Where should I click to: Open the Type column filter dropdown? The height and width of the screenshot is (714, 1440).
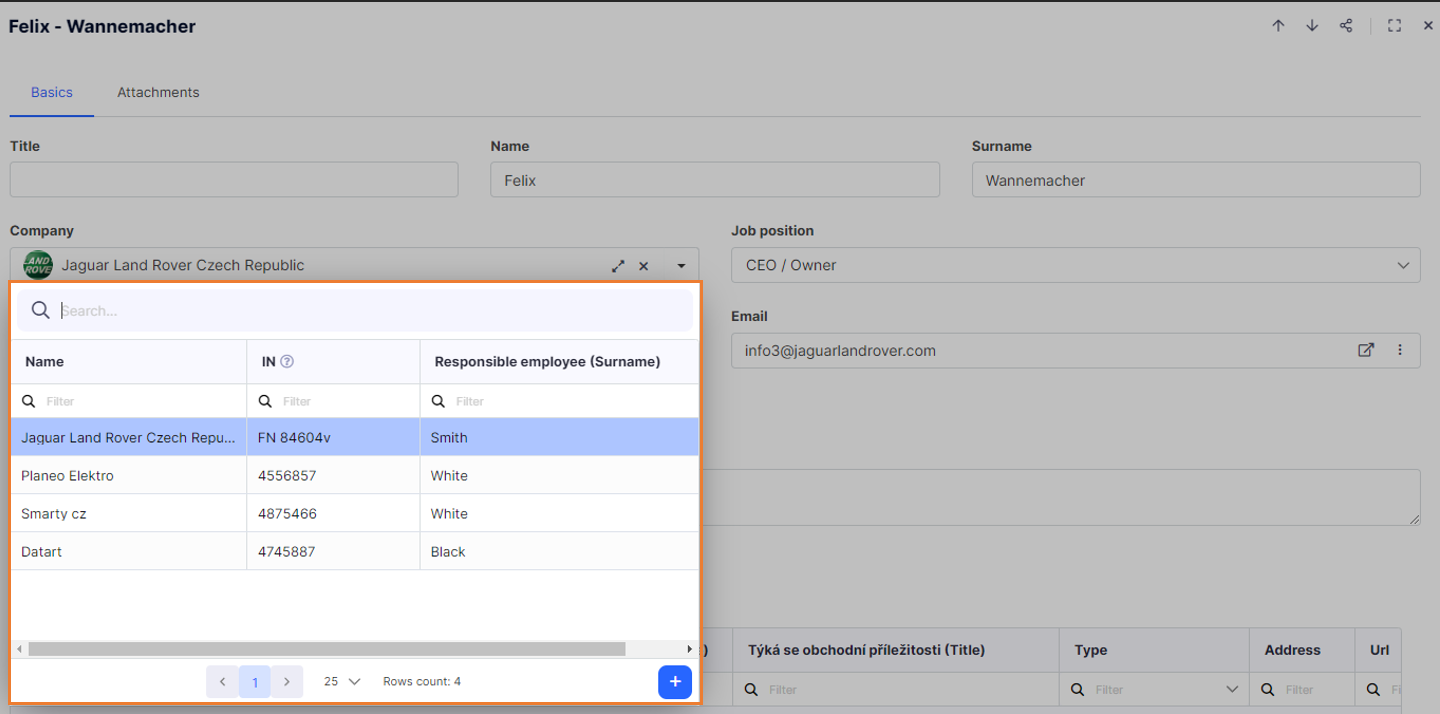(1231, 690)
